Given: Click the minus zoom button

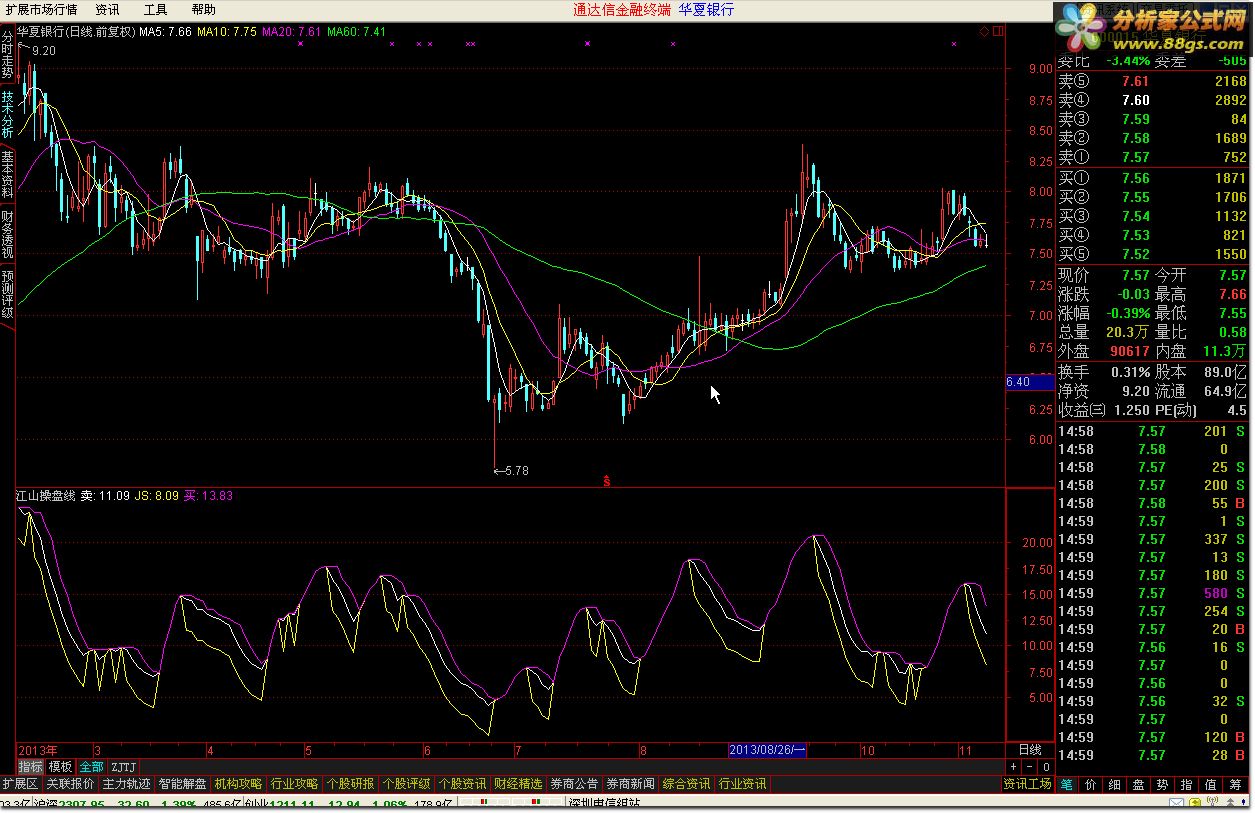Looking at the screenshot, I should coord(1030,767).
